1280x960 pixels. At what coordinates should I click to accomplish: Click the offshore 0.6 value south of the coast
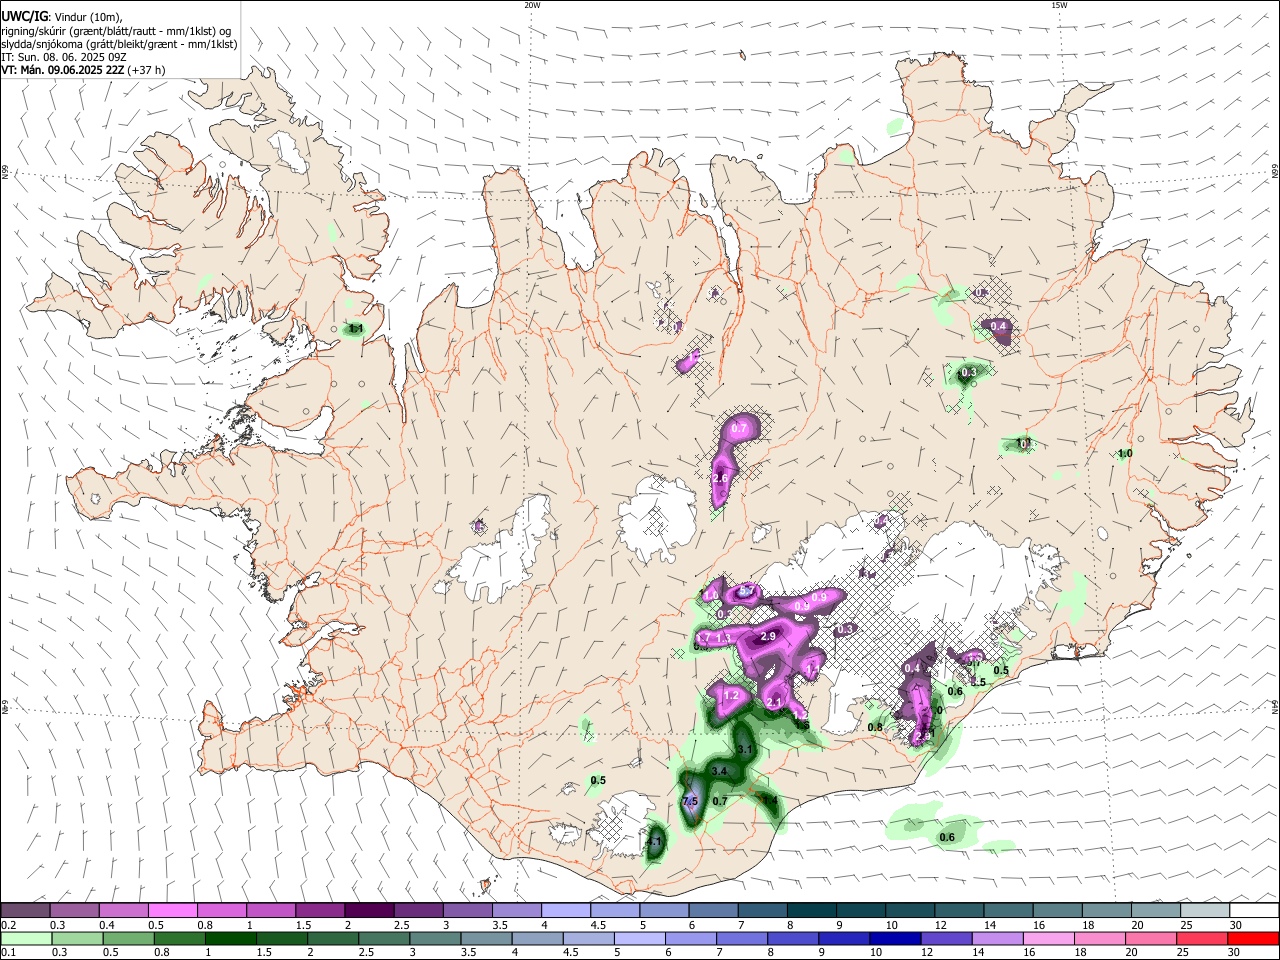pos(947,837)
